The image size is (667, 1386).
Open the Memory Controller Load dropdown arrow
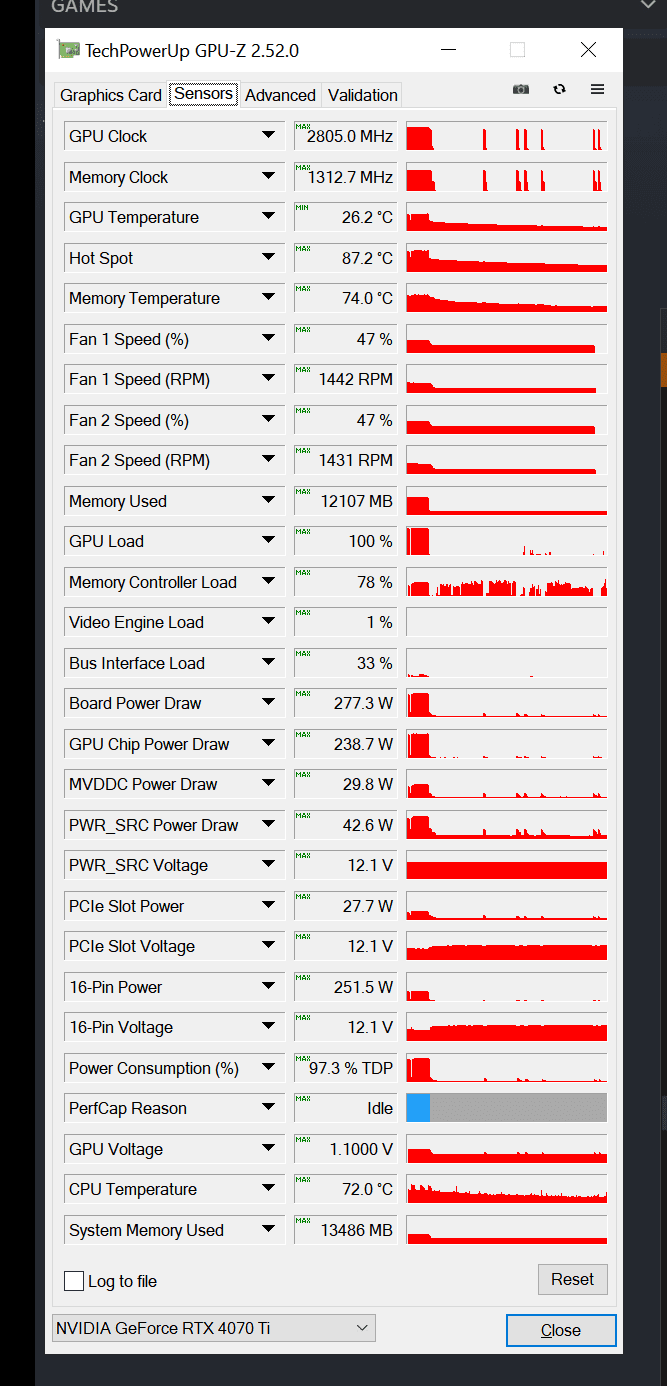(x=268, y=582)
